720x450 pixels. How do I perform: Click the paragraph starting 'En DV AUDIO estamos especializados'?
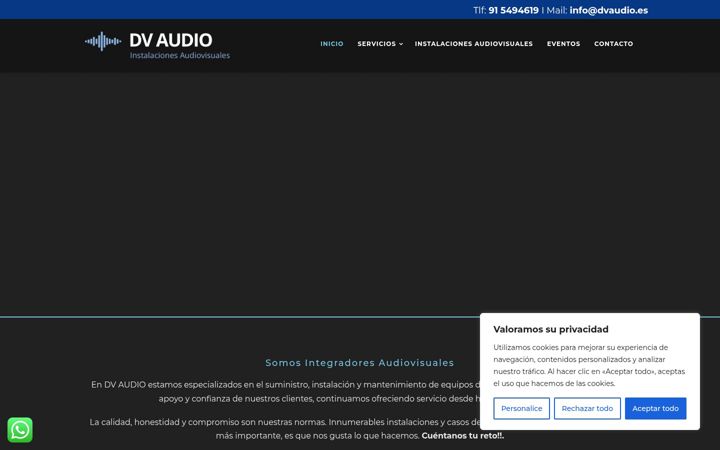pos(286,392)
